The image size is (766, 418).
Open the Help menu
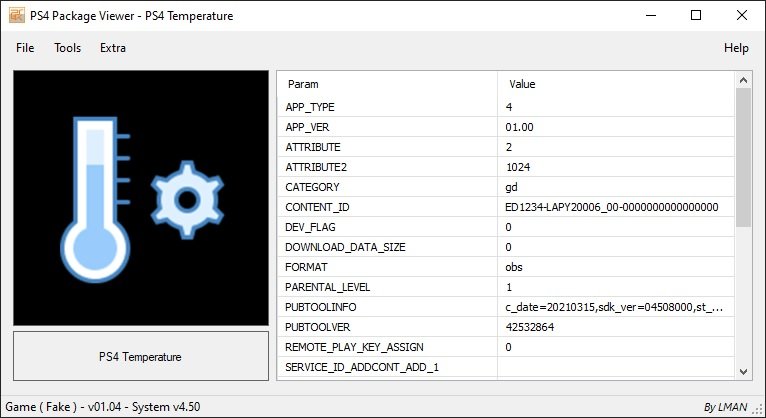coord(736,48)
